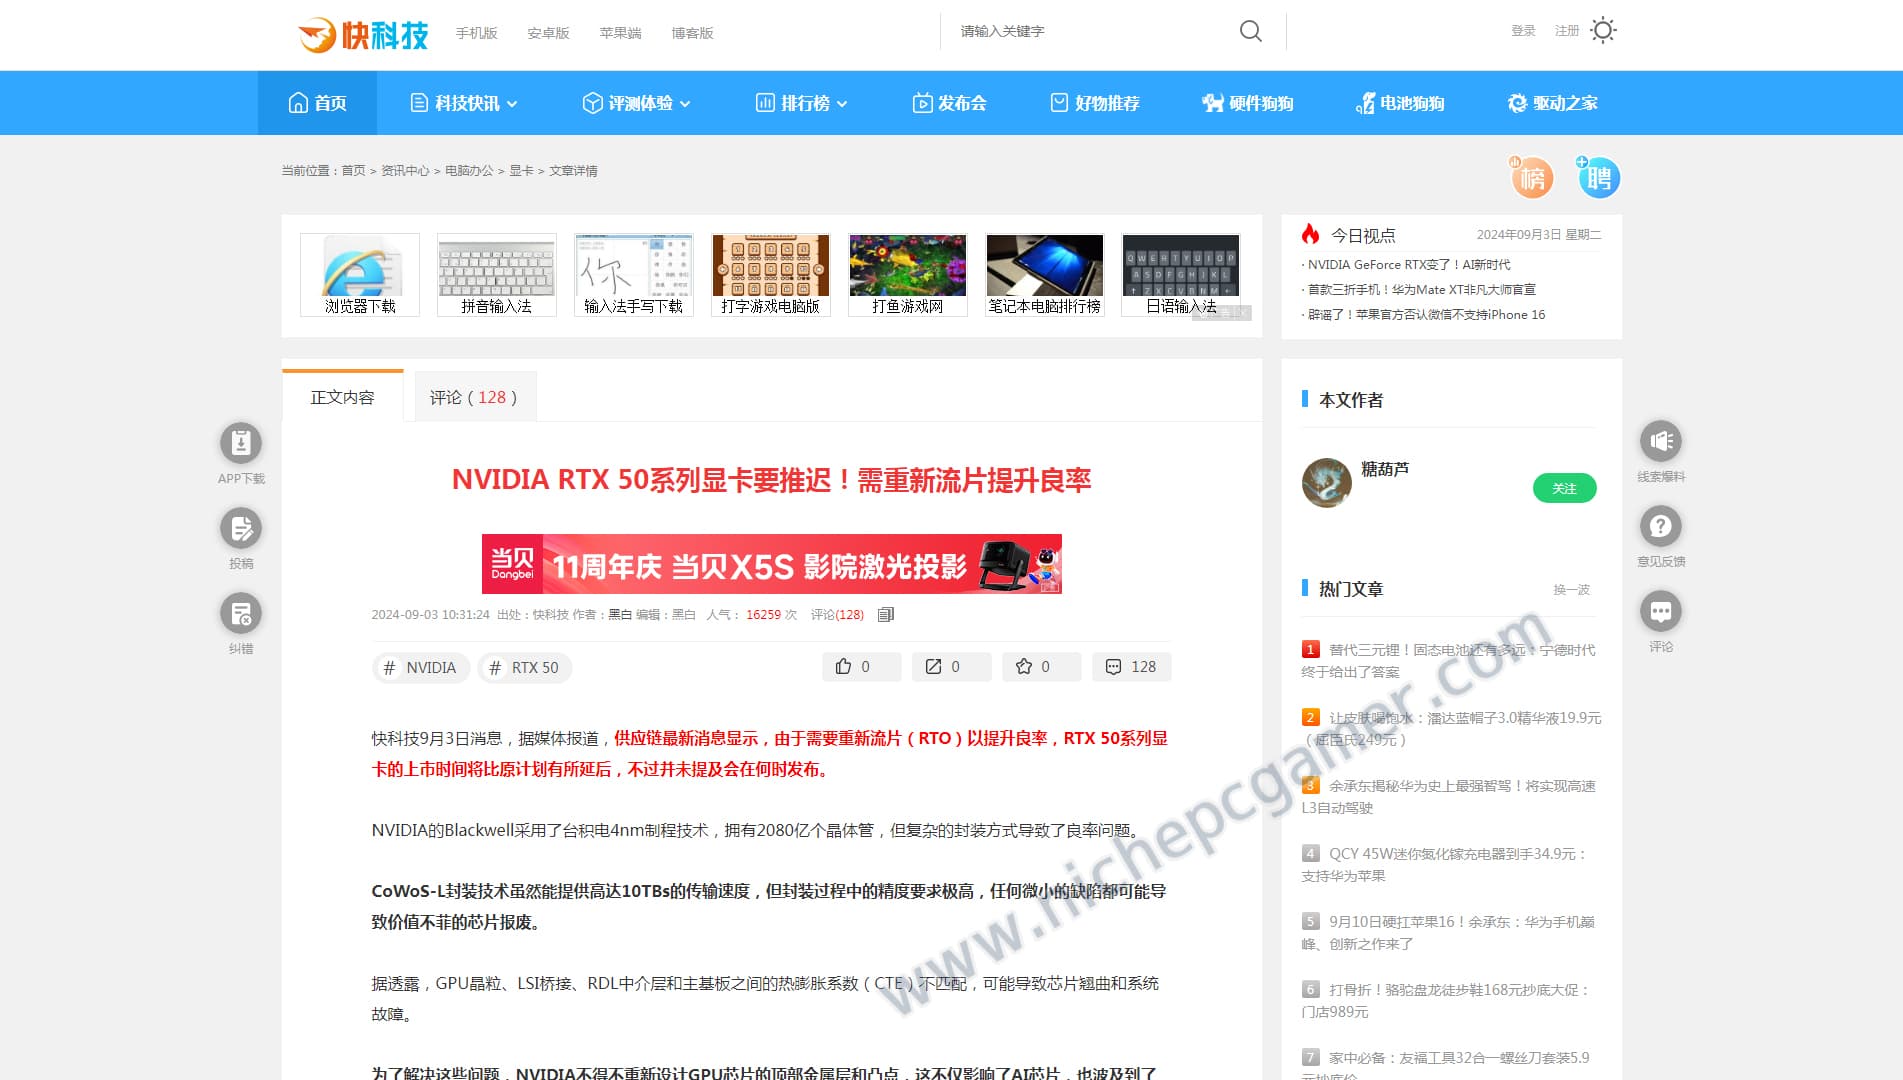Open headline about 苹果官方否认微信不支持iPhone 16
Image resolution: width=1903 pixels, height=1080 pixels.
[1425, 315]
